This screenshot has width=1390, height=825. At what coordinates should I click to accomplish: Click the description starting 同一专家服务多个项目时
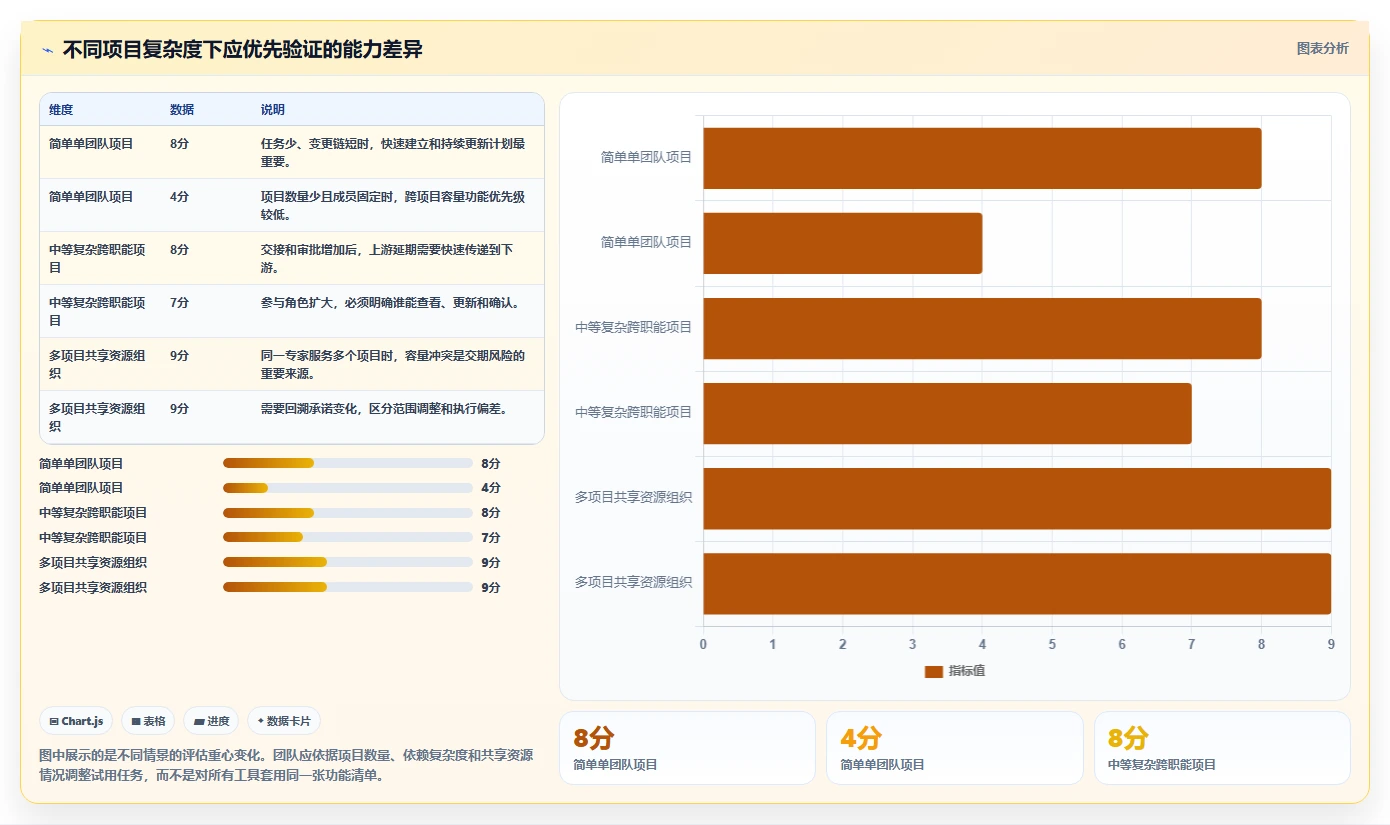(393, 364)
